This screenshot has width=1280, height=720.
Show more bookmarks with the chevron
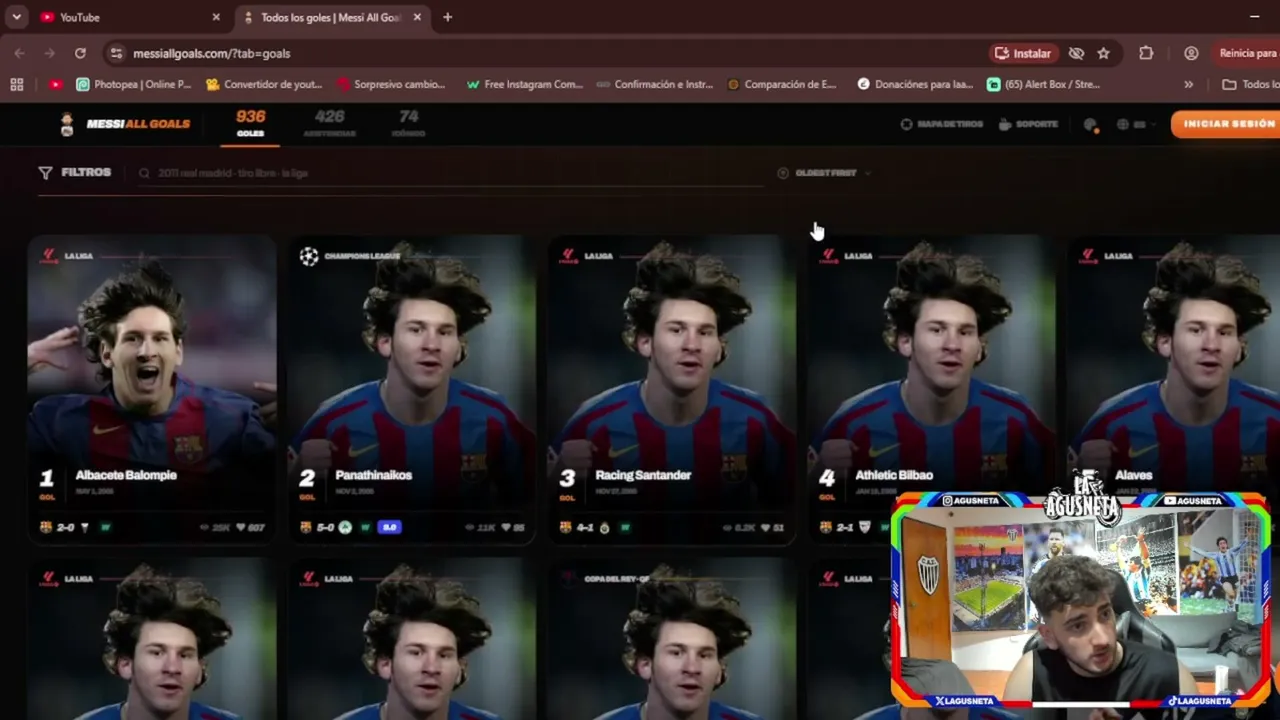pos(1188,85)
